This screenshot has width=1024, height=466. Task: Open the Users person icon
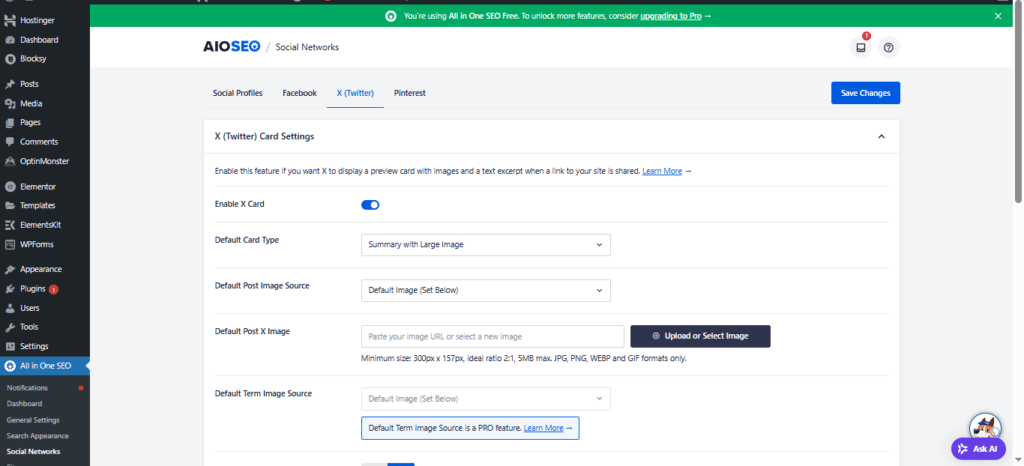(10, 308)
